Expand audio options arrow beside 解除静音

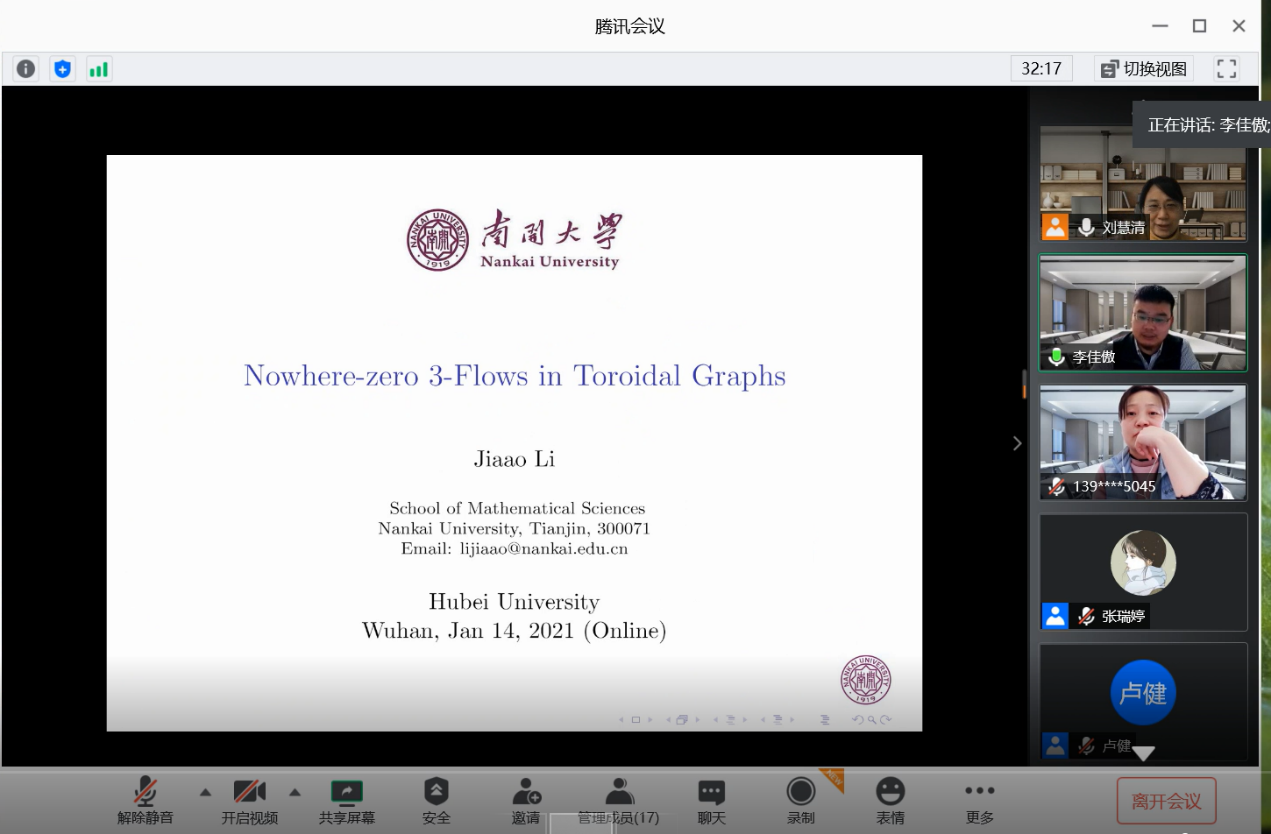point(205,792)
